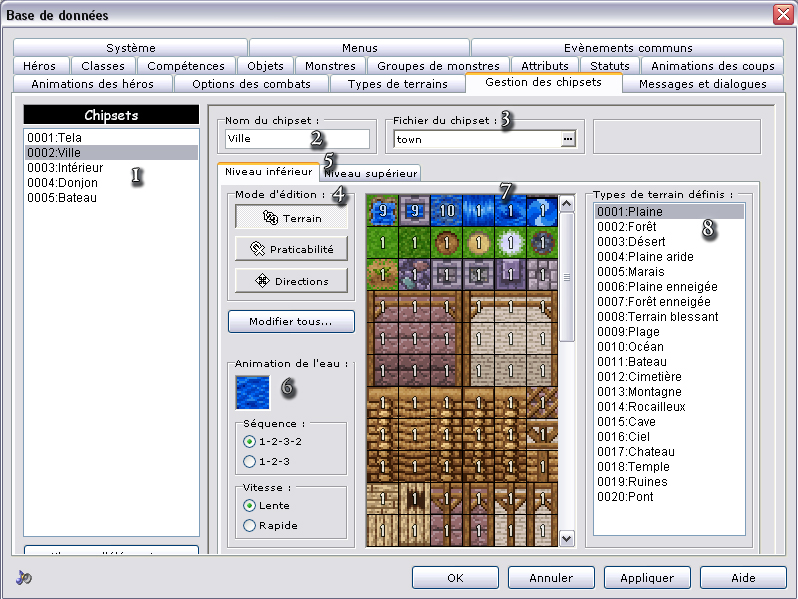Open the Types de terrains tab

click(x=397, y=84)
